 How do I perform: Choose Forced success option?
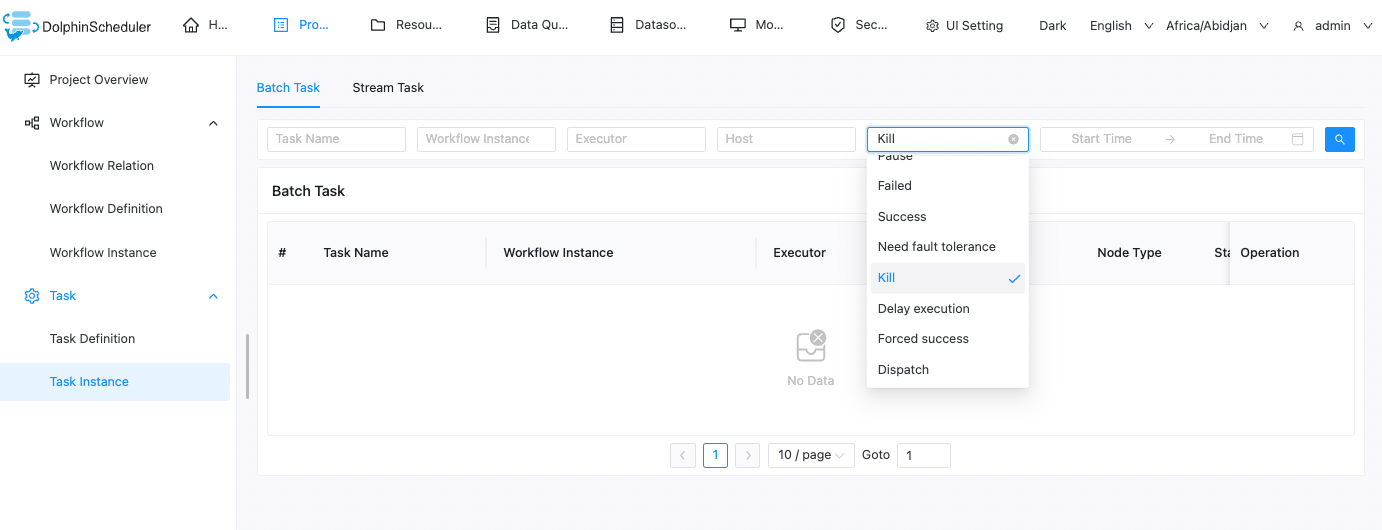[x=948, y=339]
